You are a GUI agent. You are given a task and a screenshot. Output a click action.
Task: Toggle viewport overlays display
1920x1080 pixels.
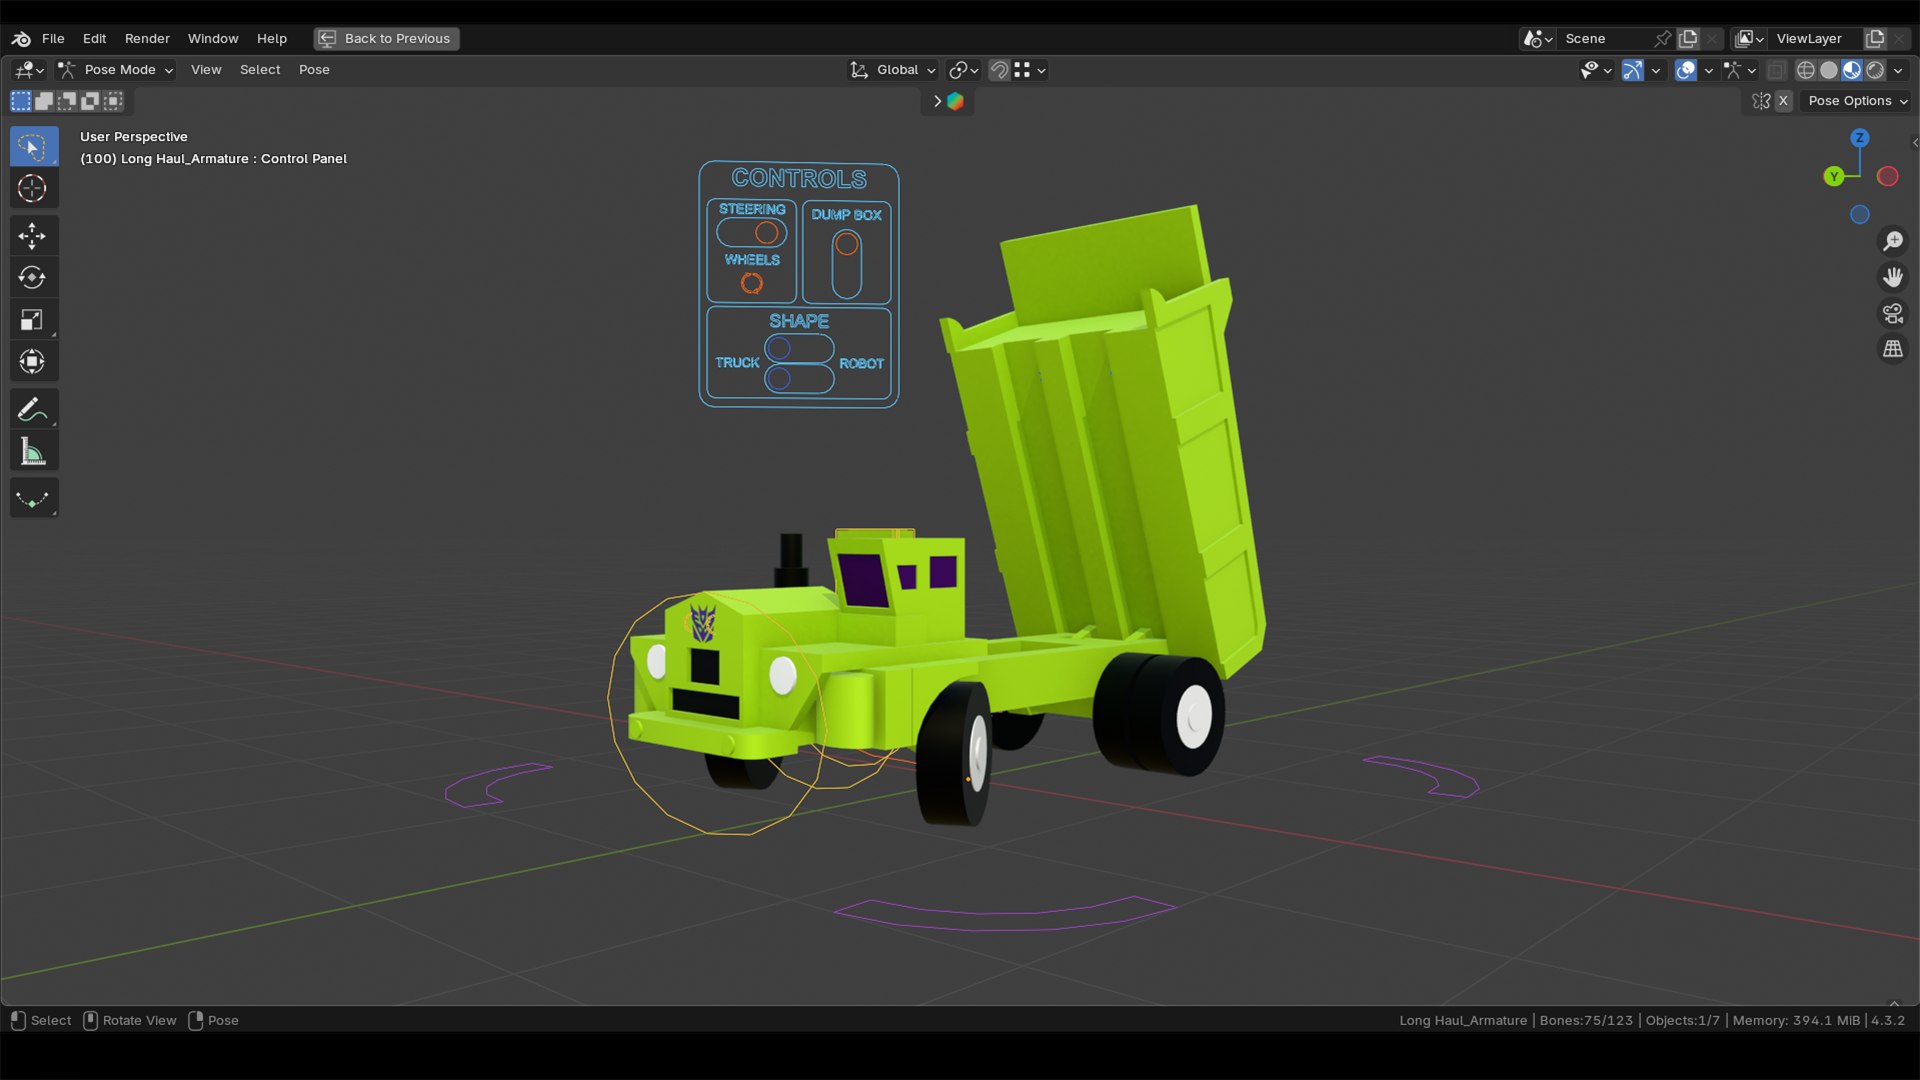pyautogui.click(x=1686, y=70)
